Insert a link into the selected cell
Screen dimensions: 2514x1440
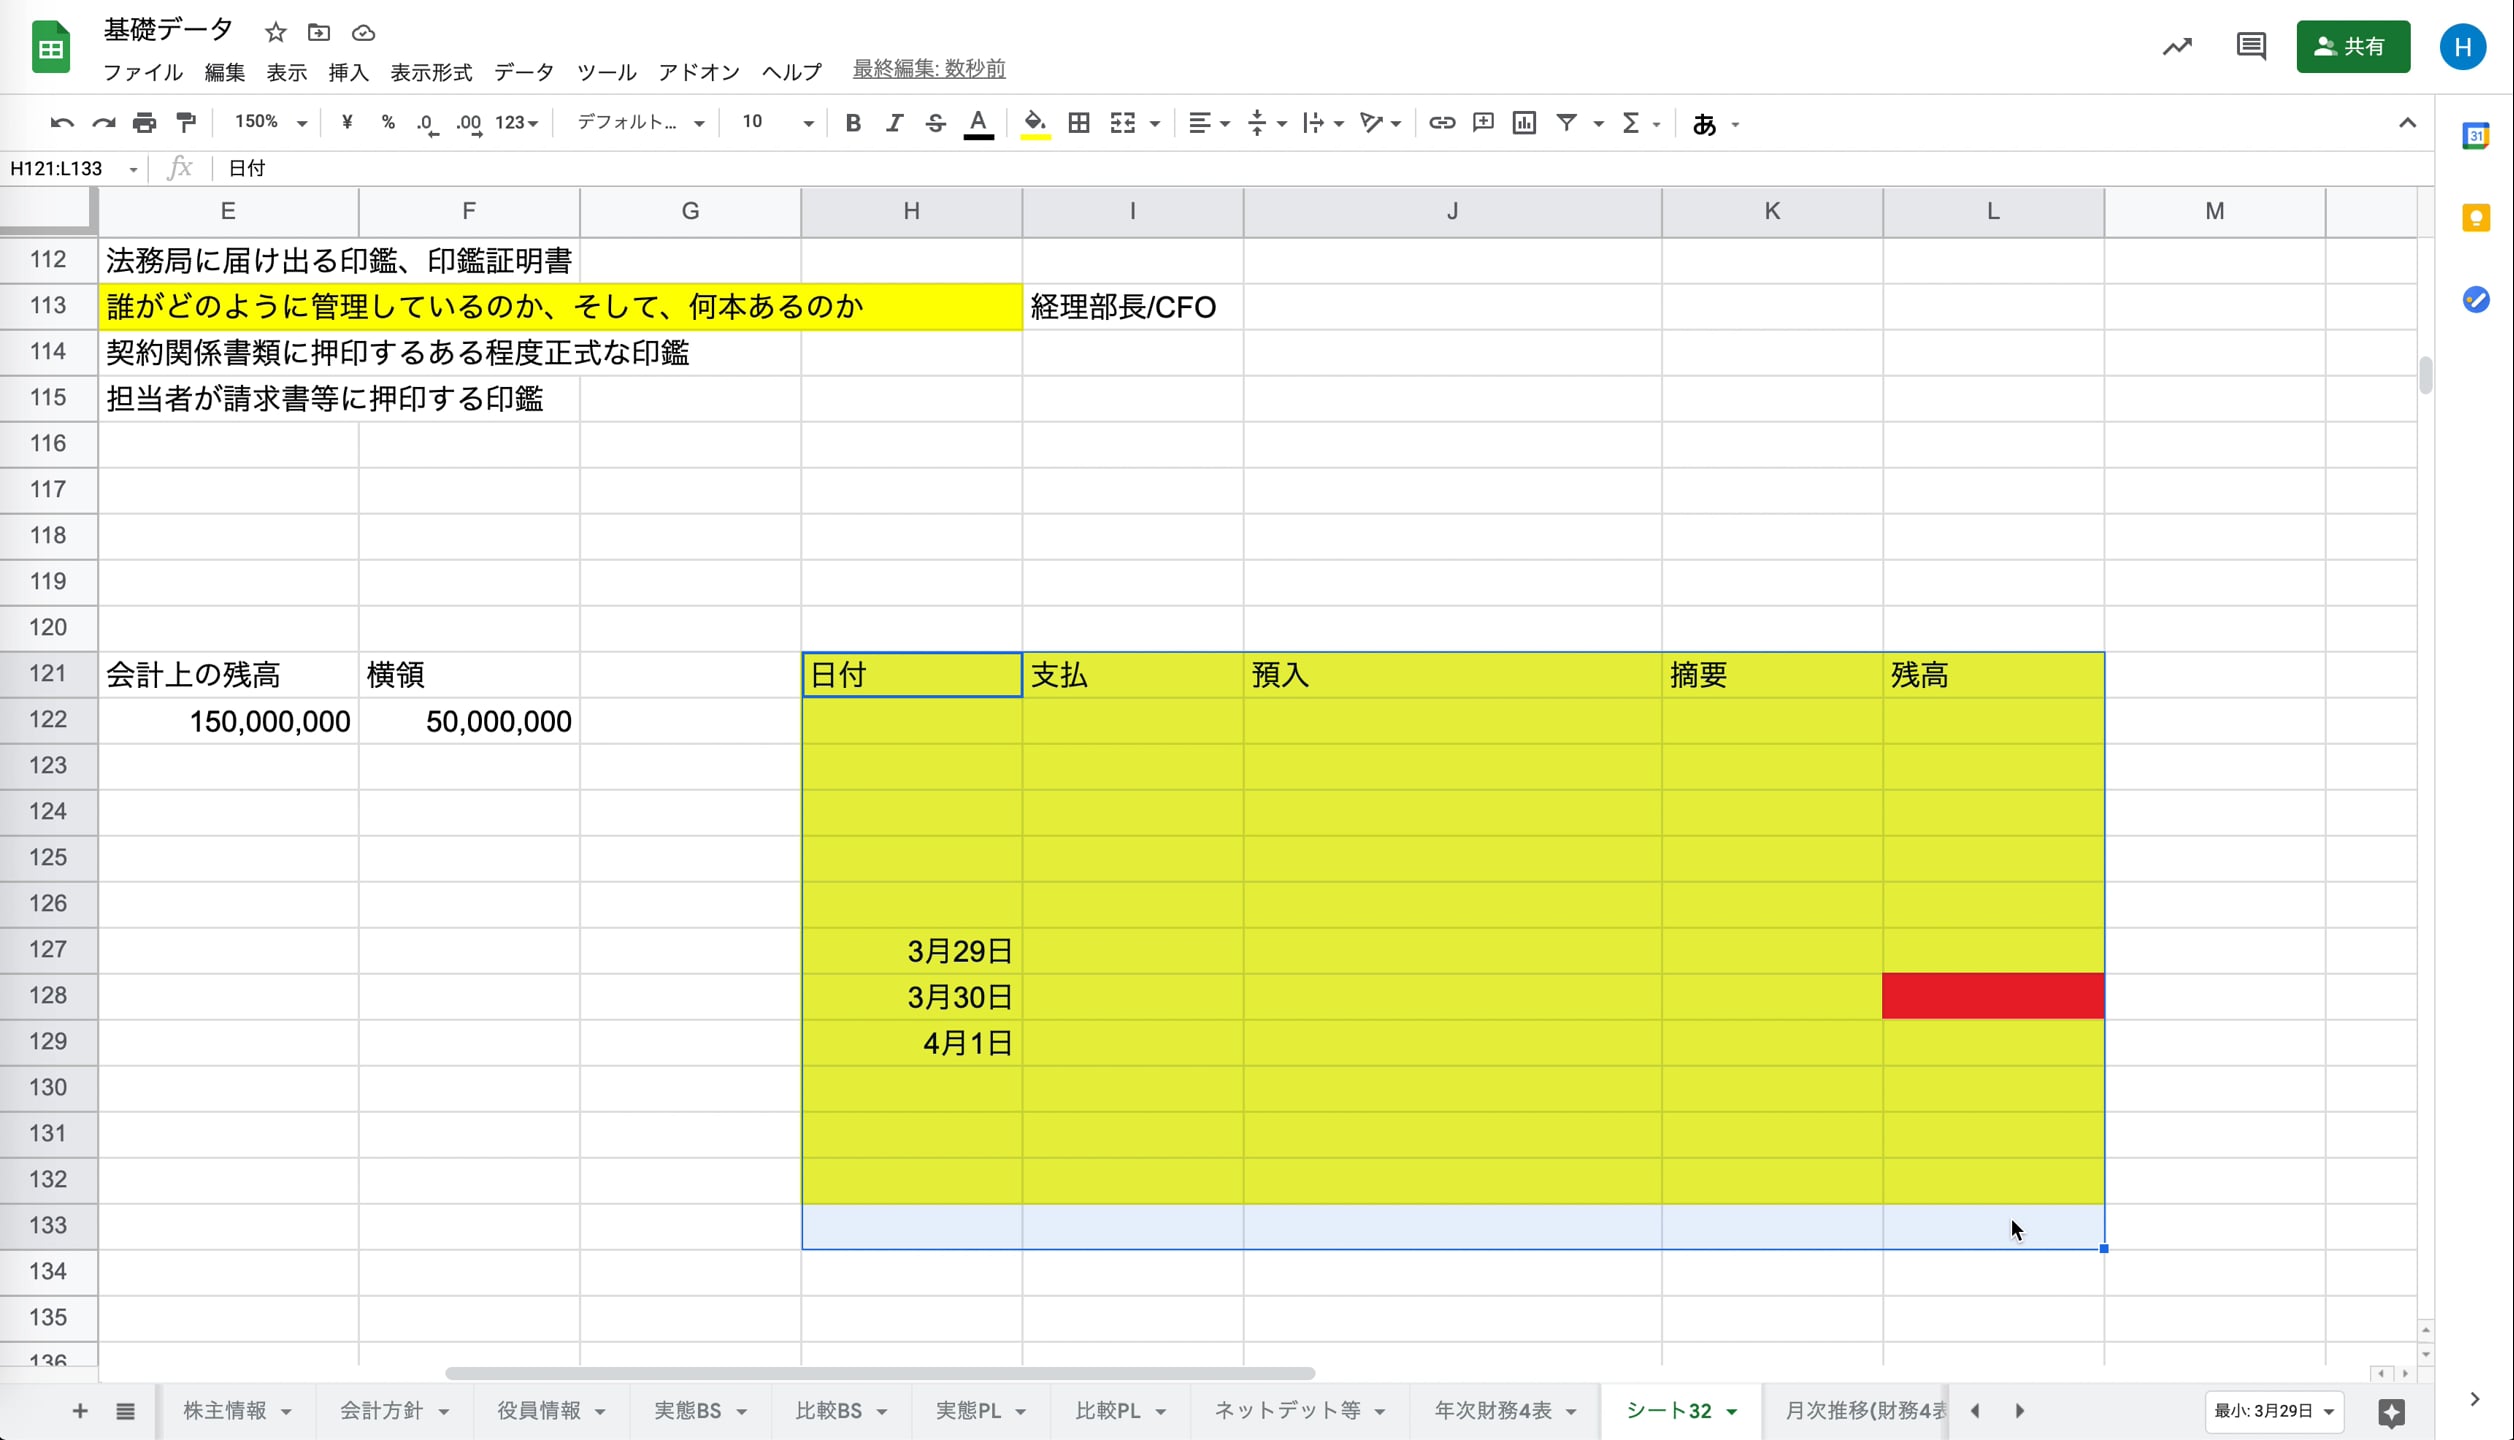(1441, 122)
